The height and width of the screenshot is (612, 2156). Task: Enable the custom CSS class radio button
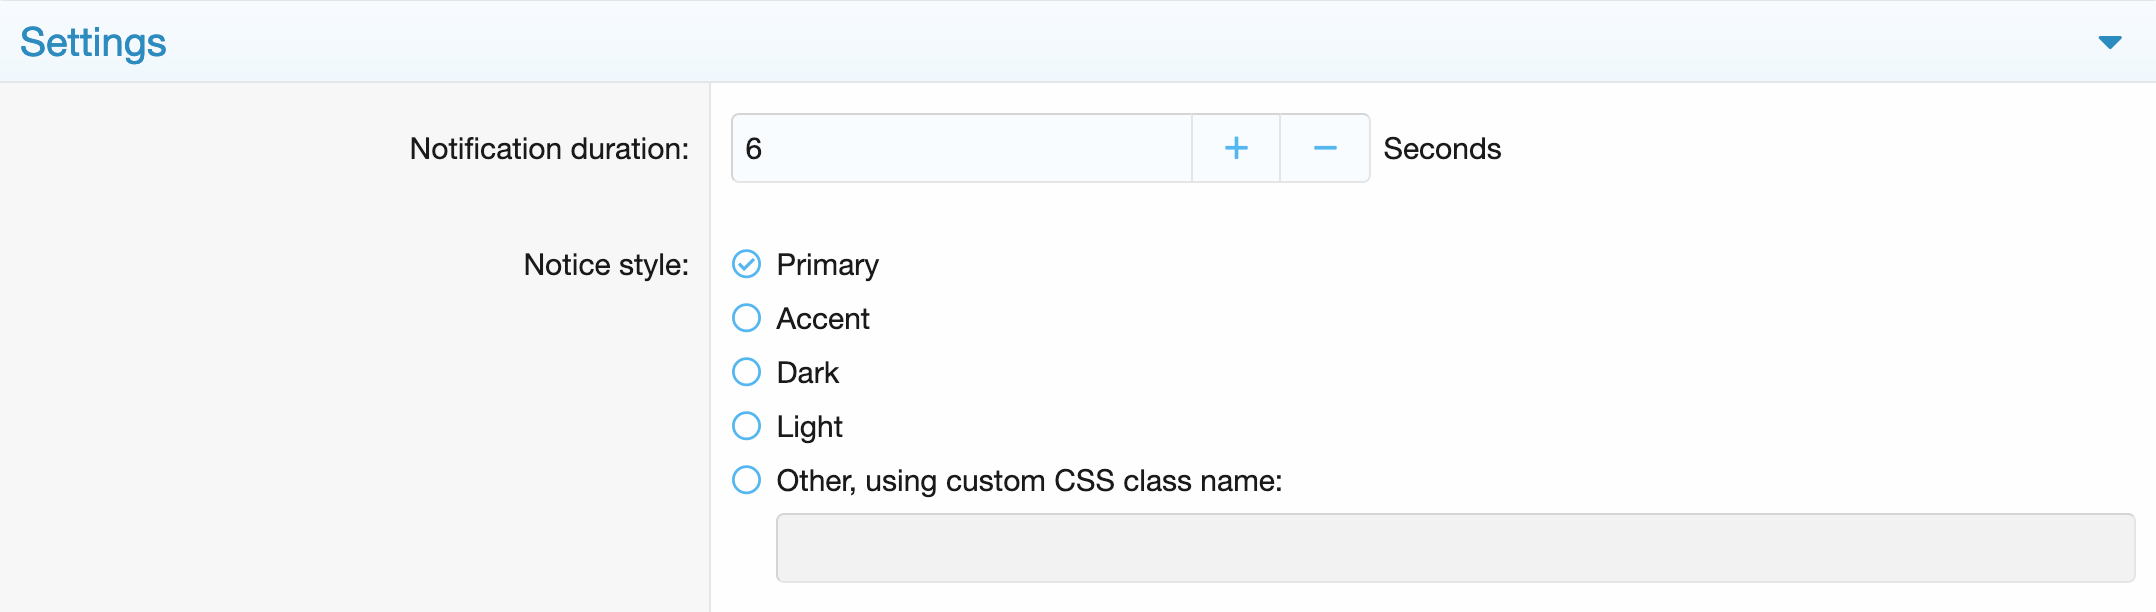[747, 480]
